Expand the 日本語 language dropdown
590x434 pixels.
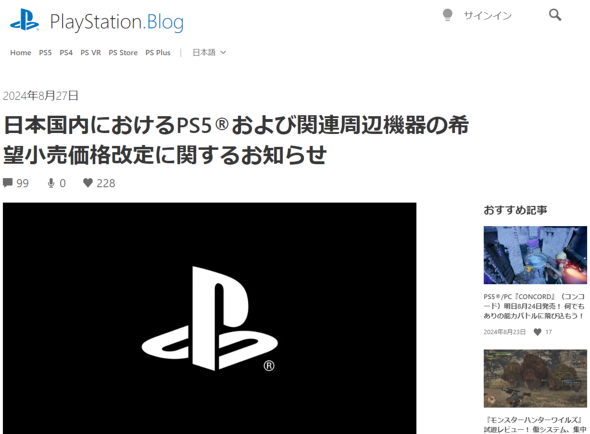click(x=209, y=52)
